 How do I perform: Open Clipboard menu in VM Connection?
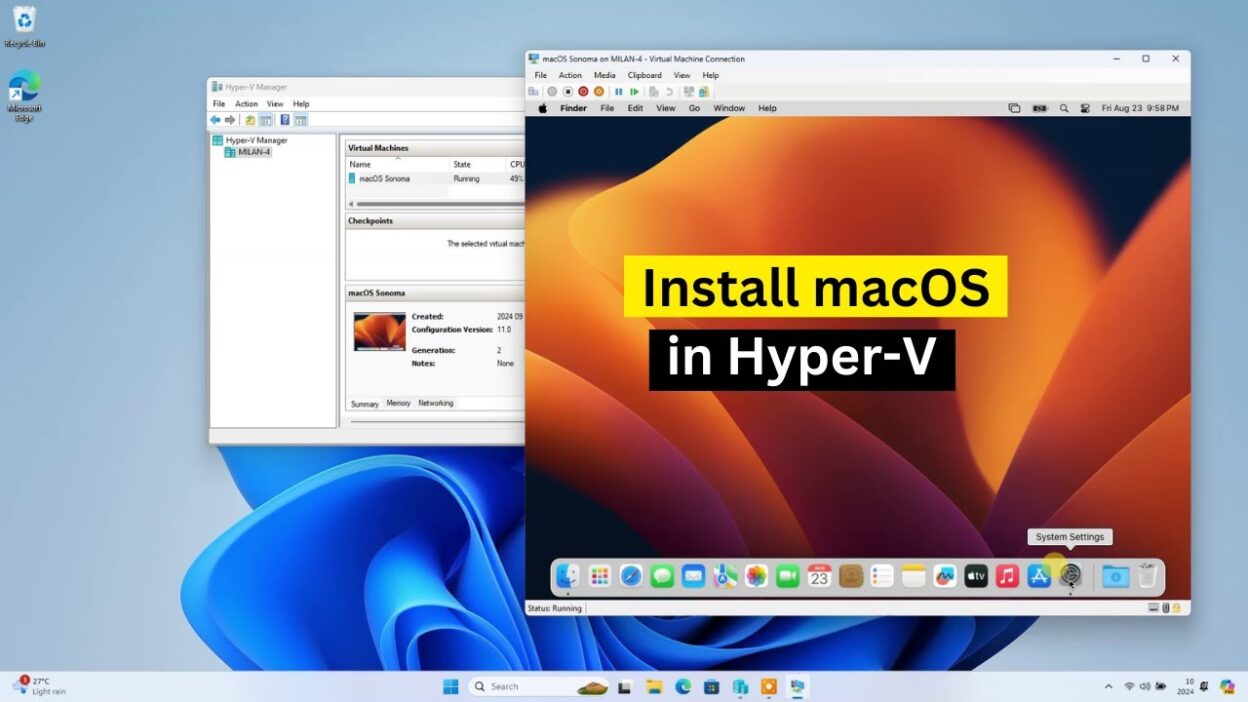tap(644, 75)
